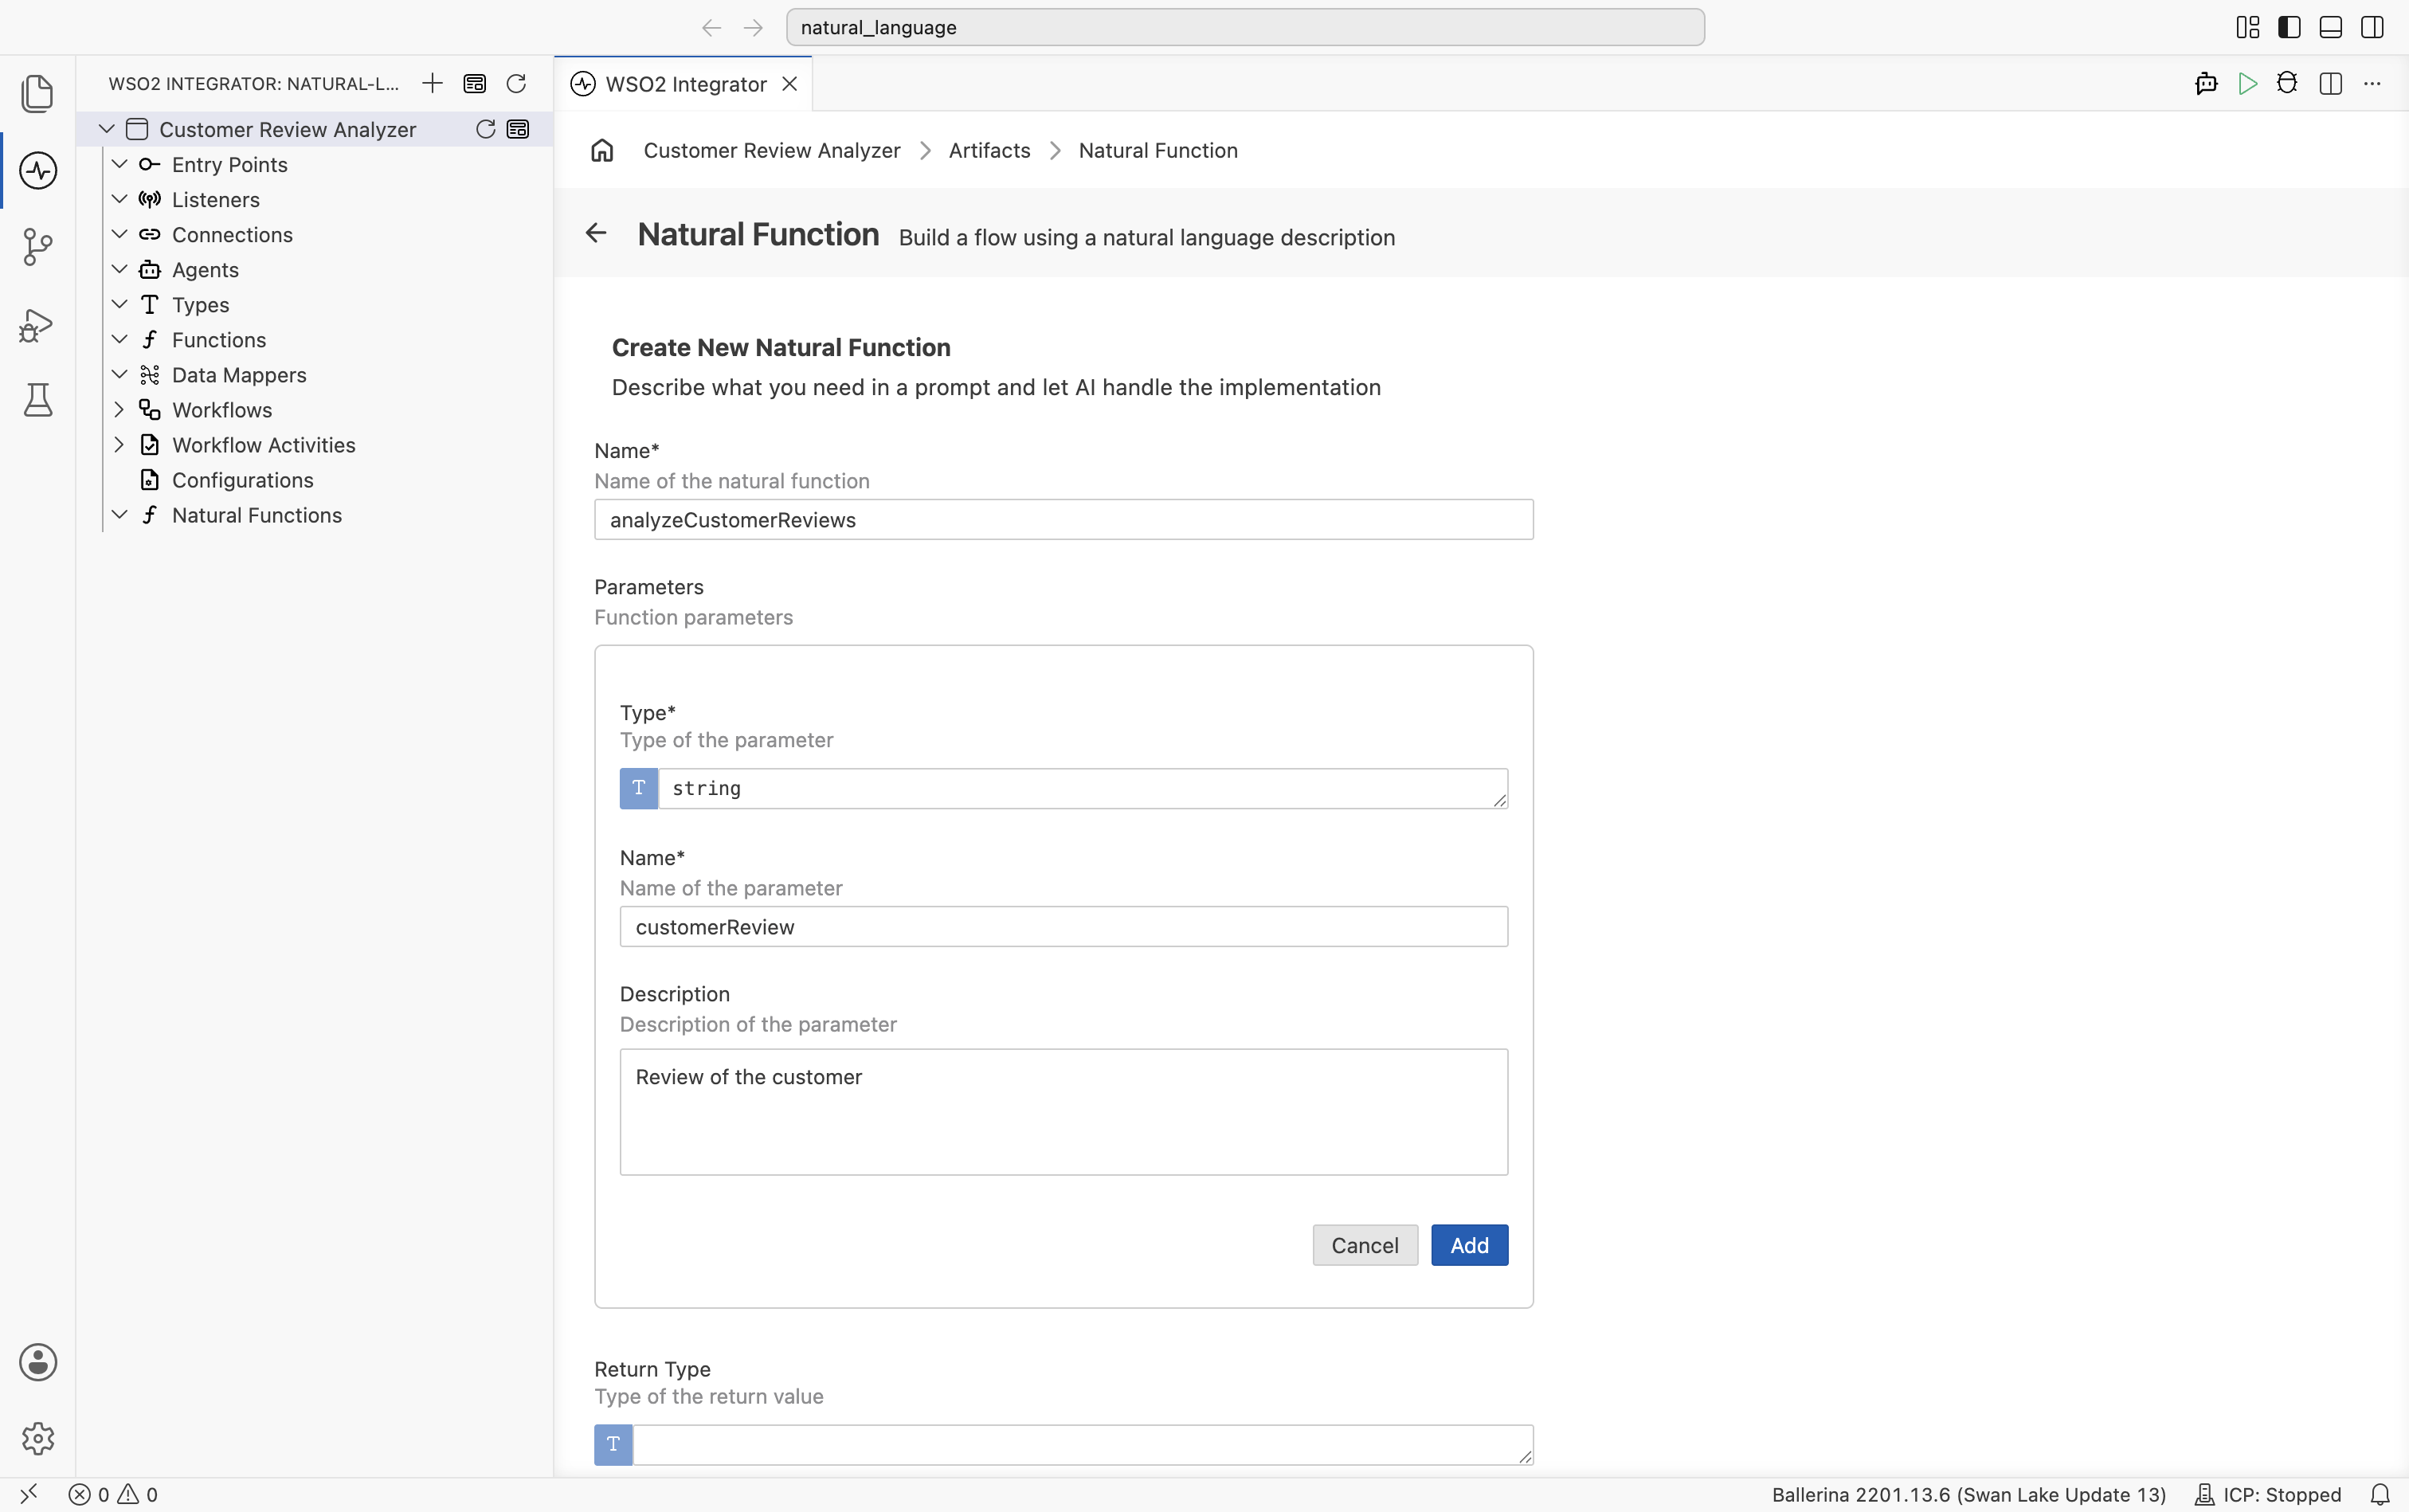The width and height of the screenshot is (2409, 1512).
Task: Click the parameter Description text area
Action: [1063, 1112]
